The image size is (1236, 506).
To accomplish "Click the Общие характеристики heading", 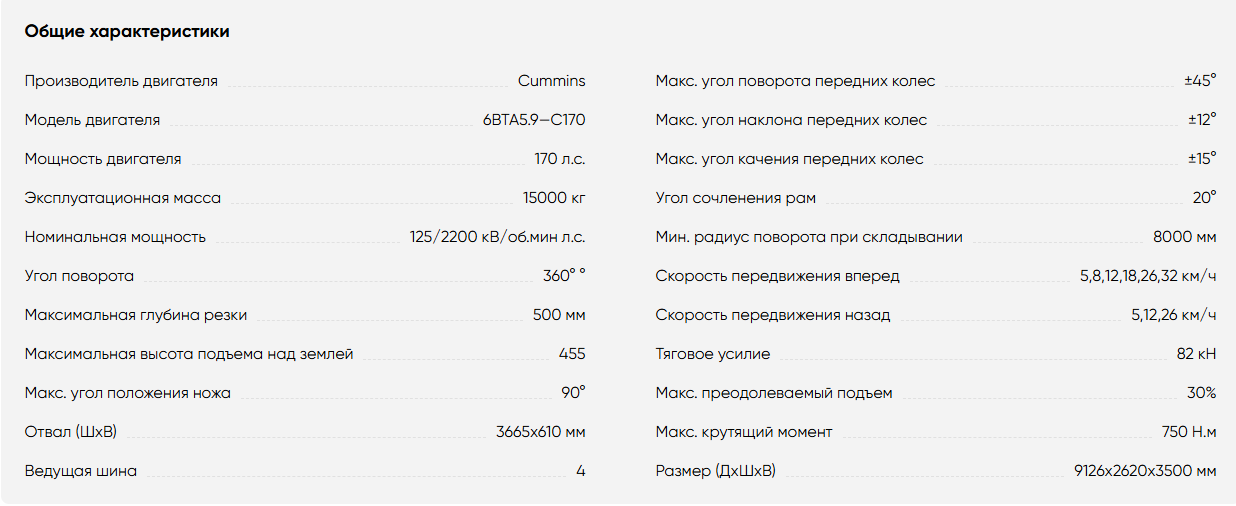I will [x=127, y=32].
